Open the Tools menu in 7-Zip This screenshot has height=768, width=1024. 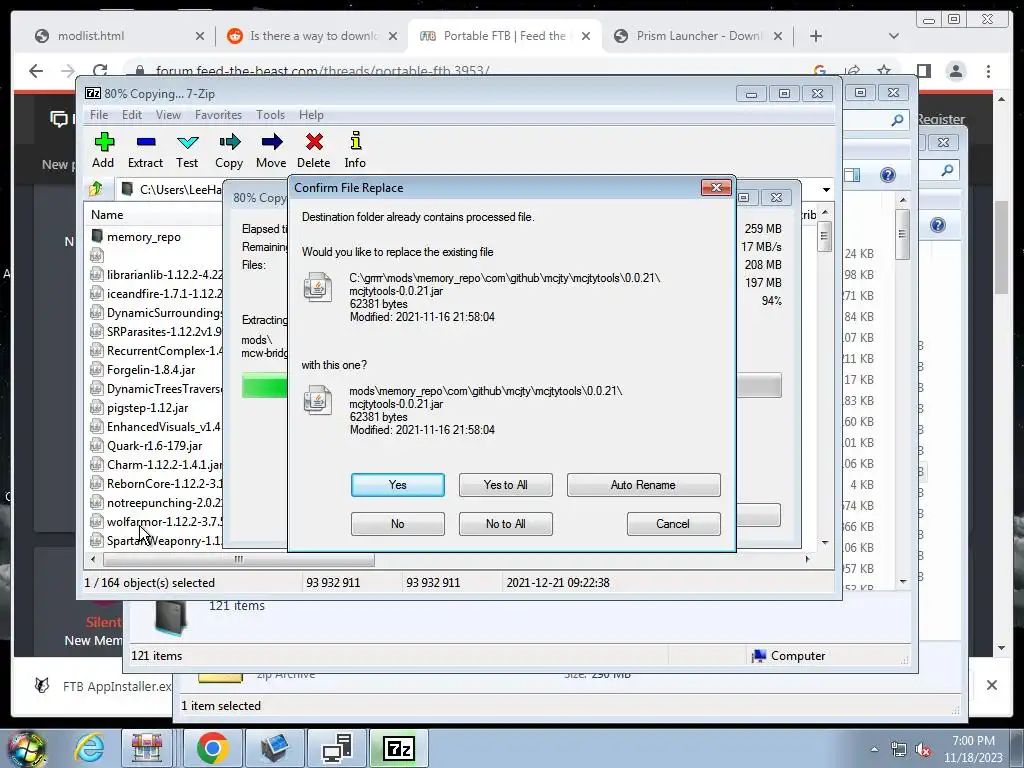tap(270, 115)
